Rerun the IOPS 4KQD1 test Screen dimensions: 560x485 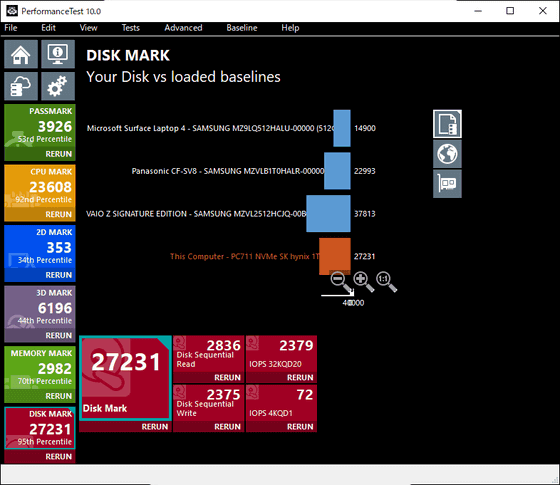[x=300, y=426]
